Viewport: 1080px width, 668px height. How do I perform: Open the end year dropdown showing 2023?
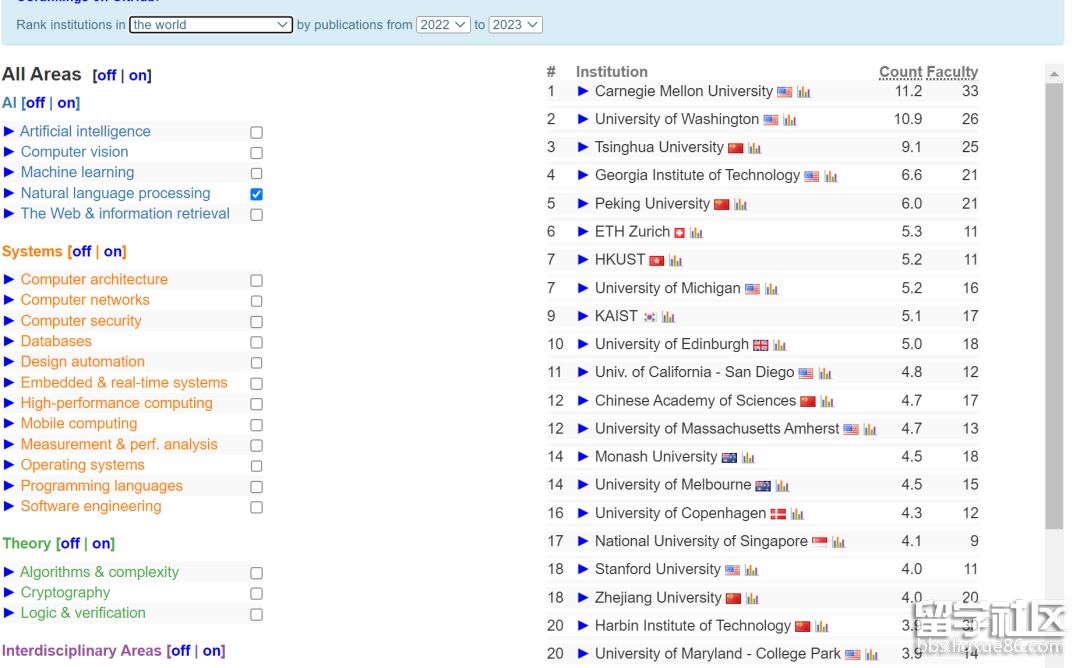(516, 25)
